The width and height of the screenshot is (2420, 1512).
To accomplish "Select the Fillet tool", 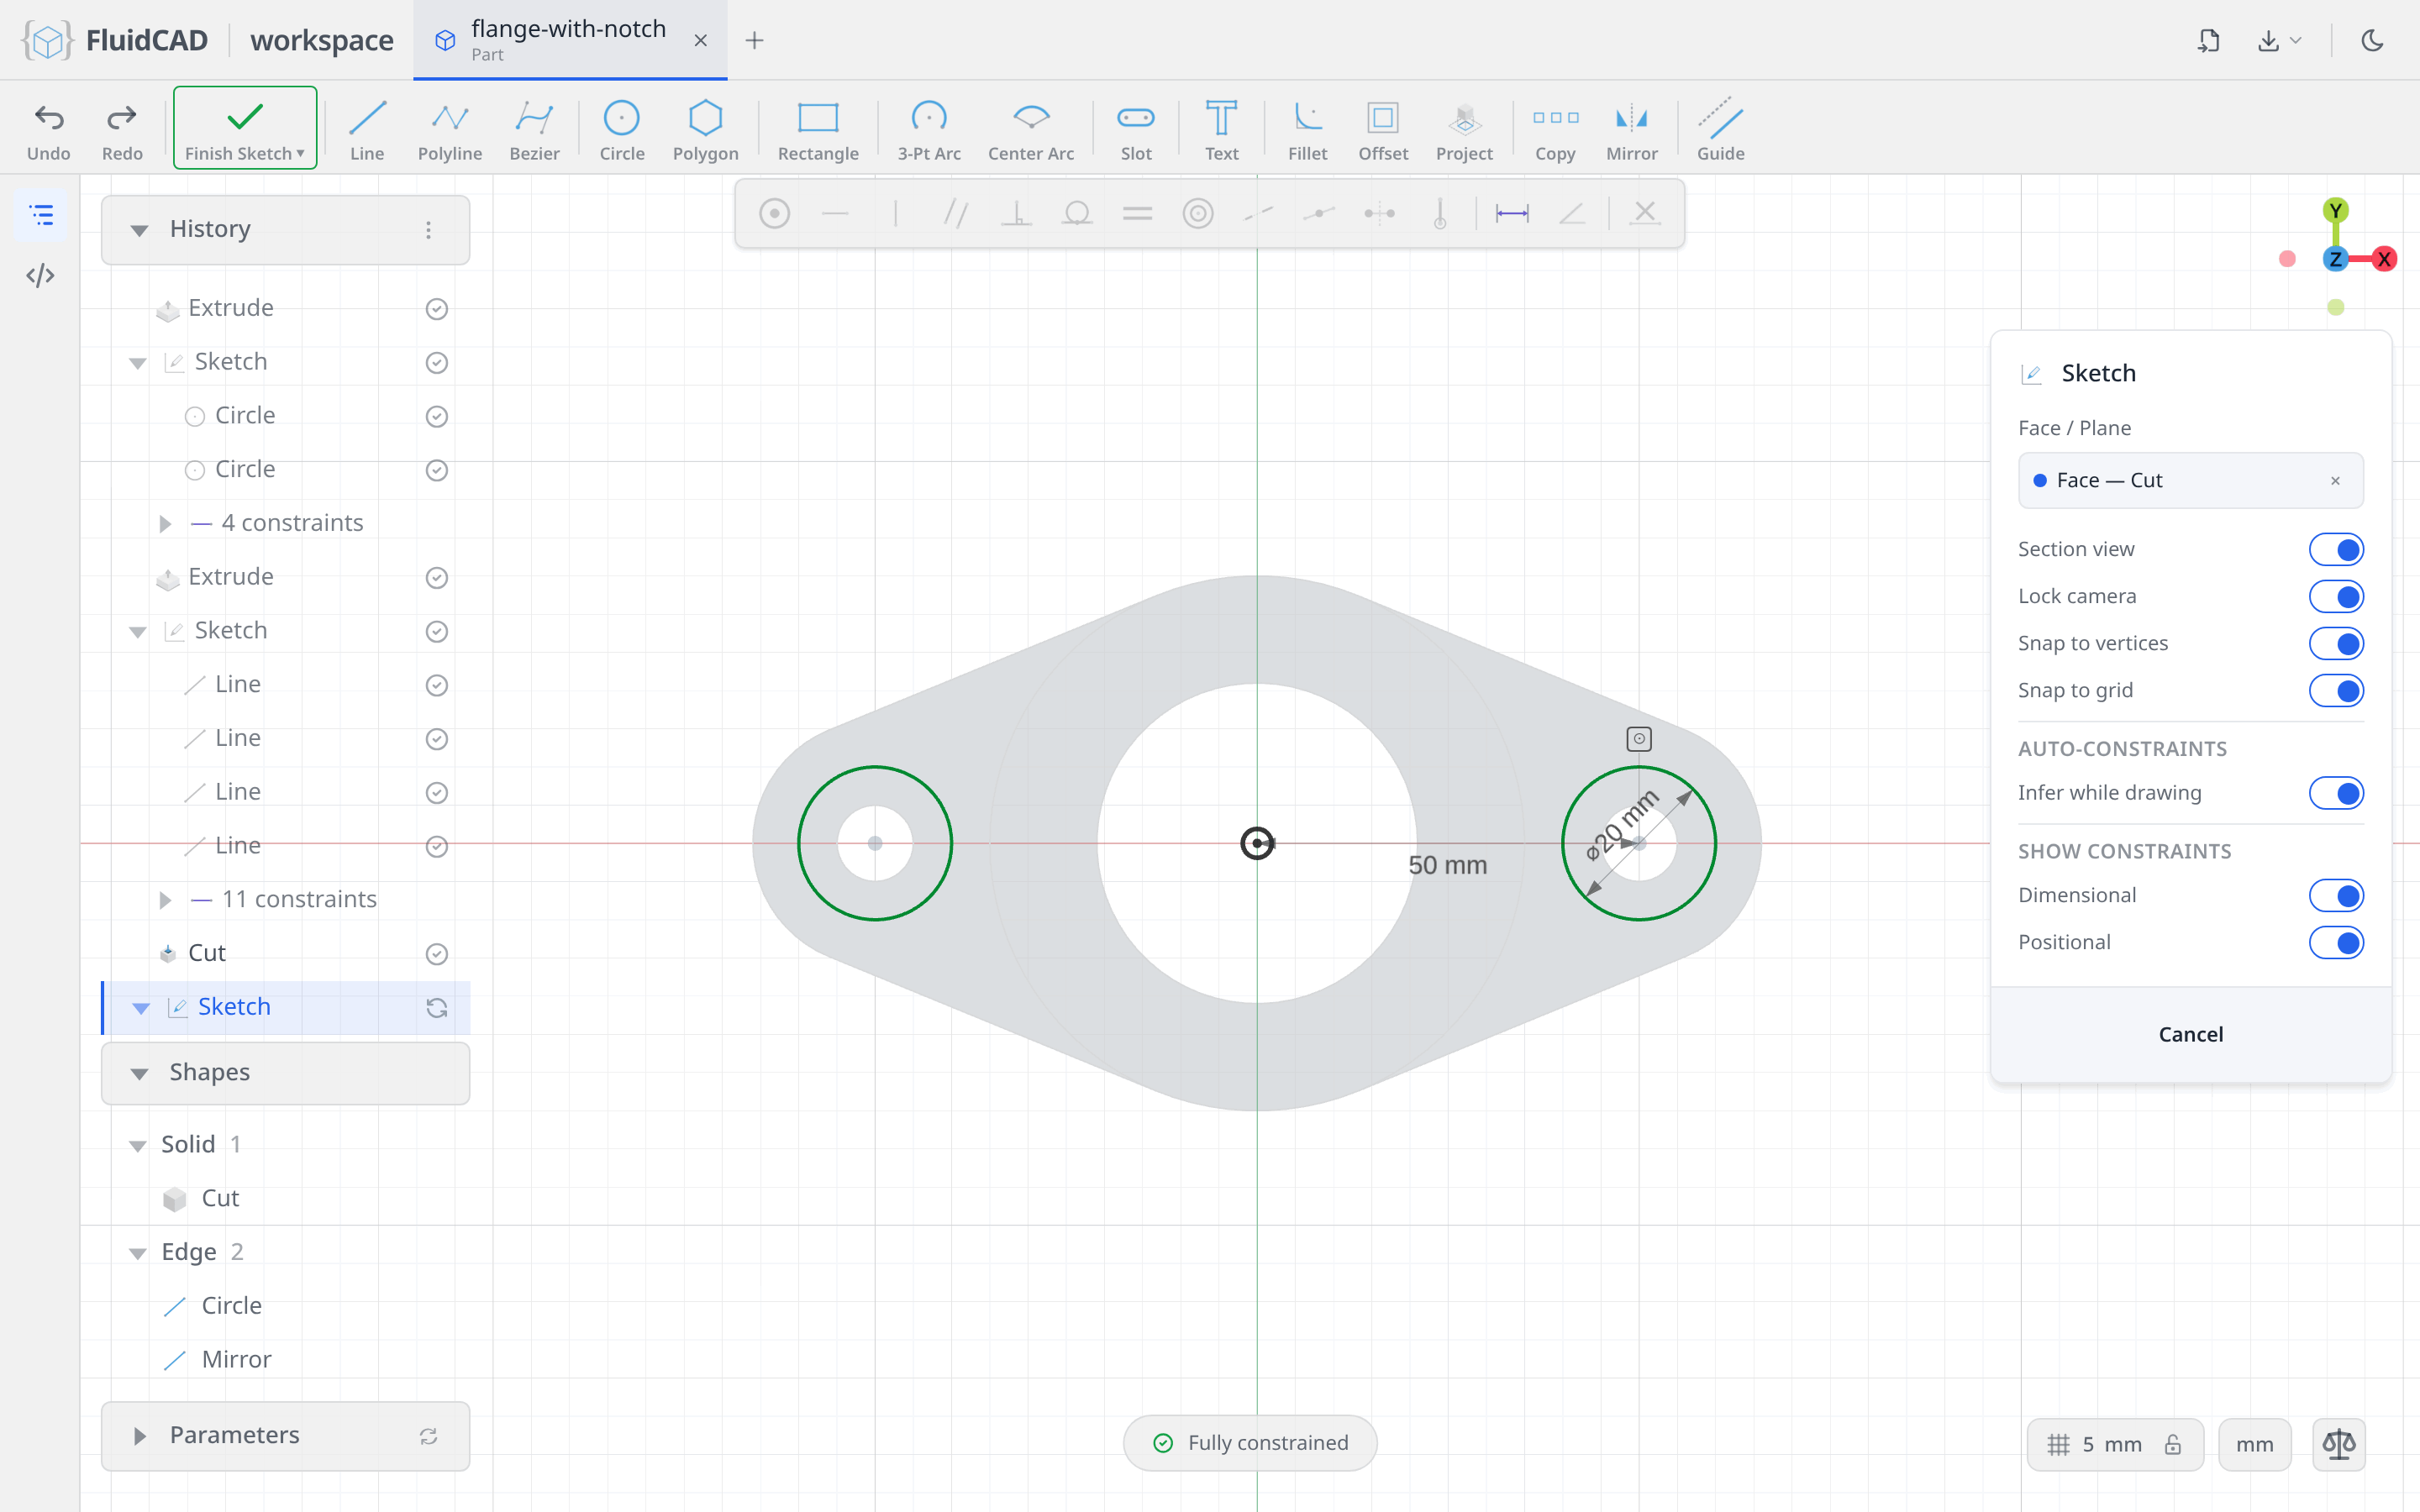I will pos(1307,130).
